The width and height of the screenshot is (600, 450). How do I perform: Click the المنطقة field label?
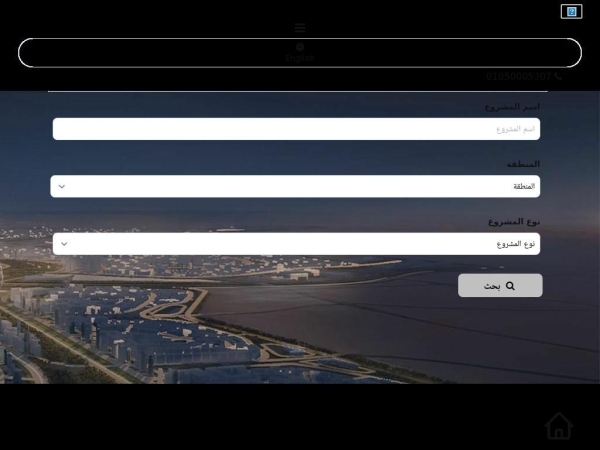pyautogui.click(x=523, y=164)
